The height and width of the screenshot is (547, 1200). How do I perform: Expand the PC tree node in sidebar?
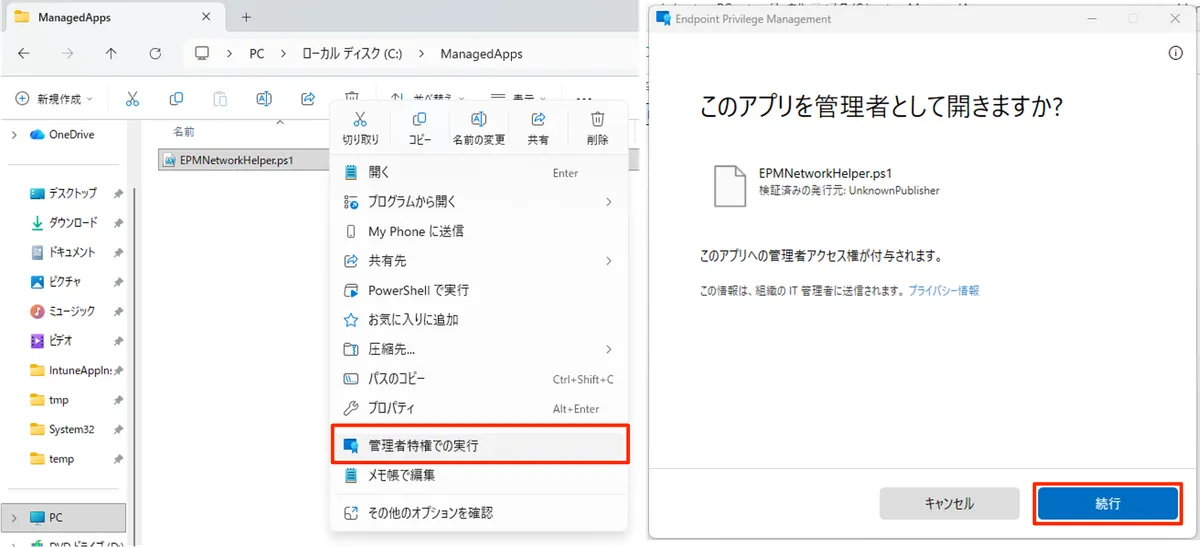(x=13, y=518)
